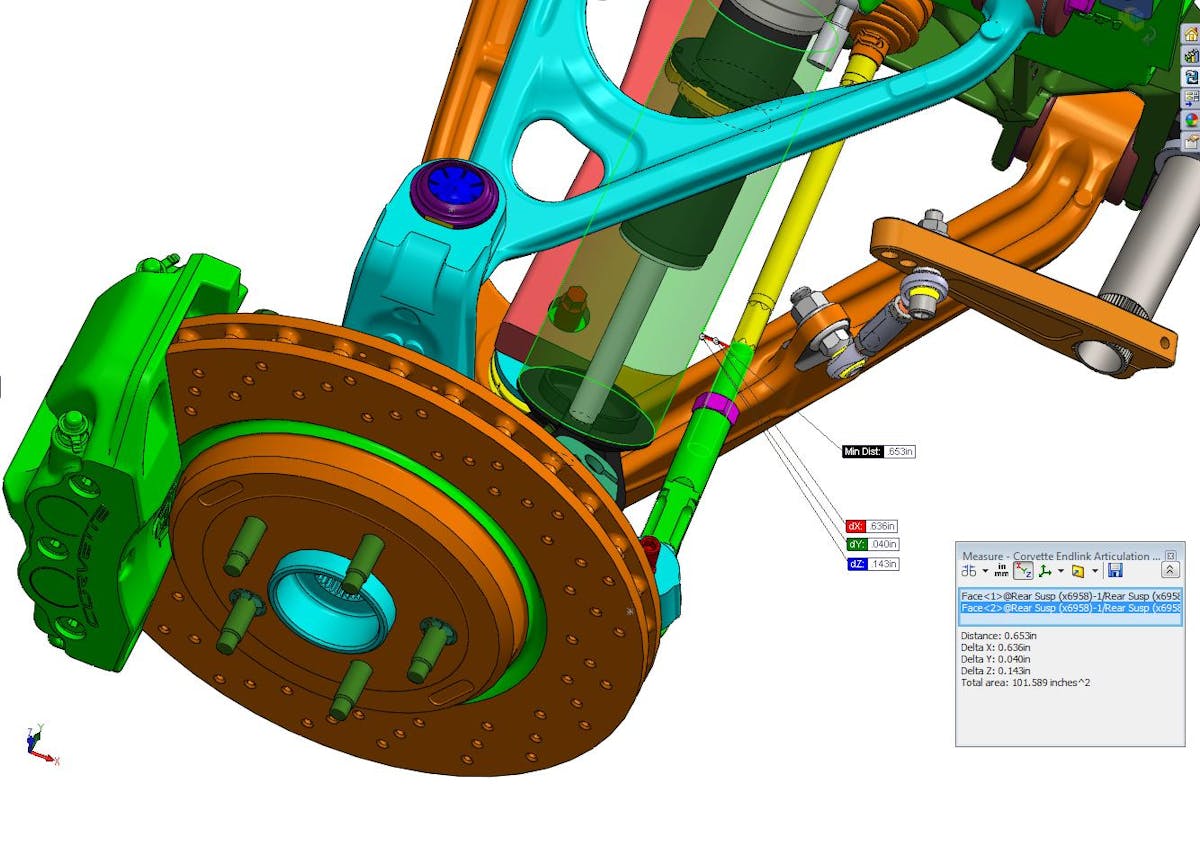
Task: Click the red dX measurement callout
Action: coord(871,526)
